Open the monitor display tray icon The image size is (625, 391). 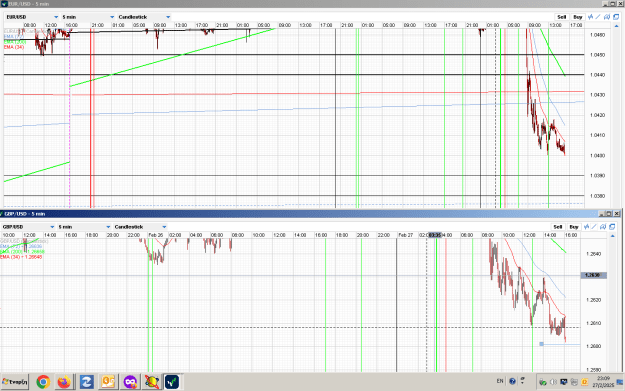564,382
